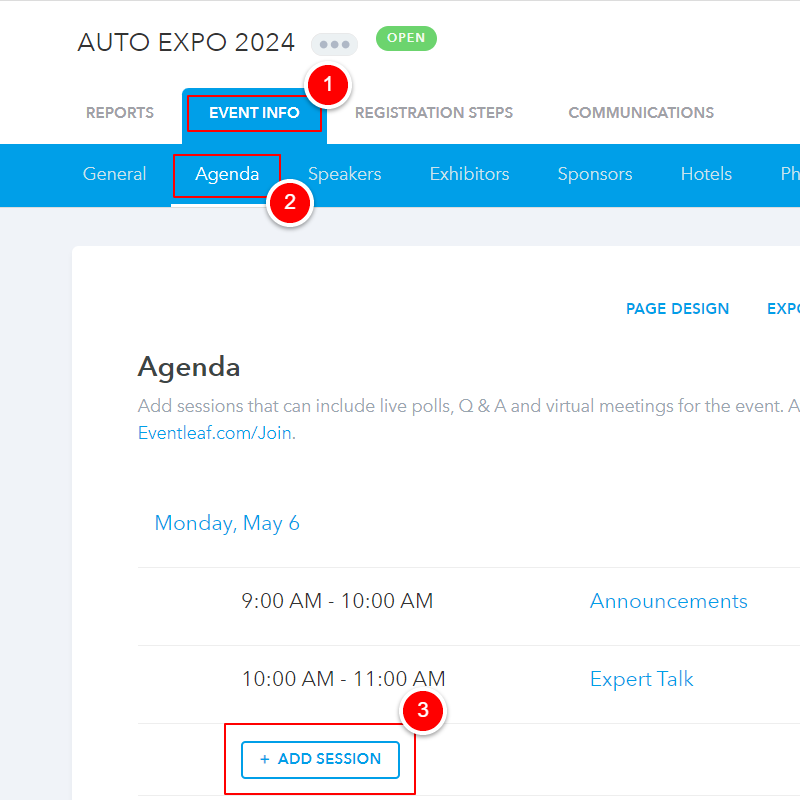
Task: Open the General sub-tab
Action: pyautogui.click(x=114, y=174)
